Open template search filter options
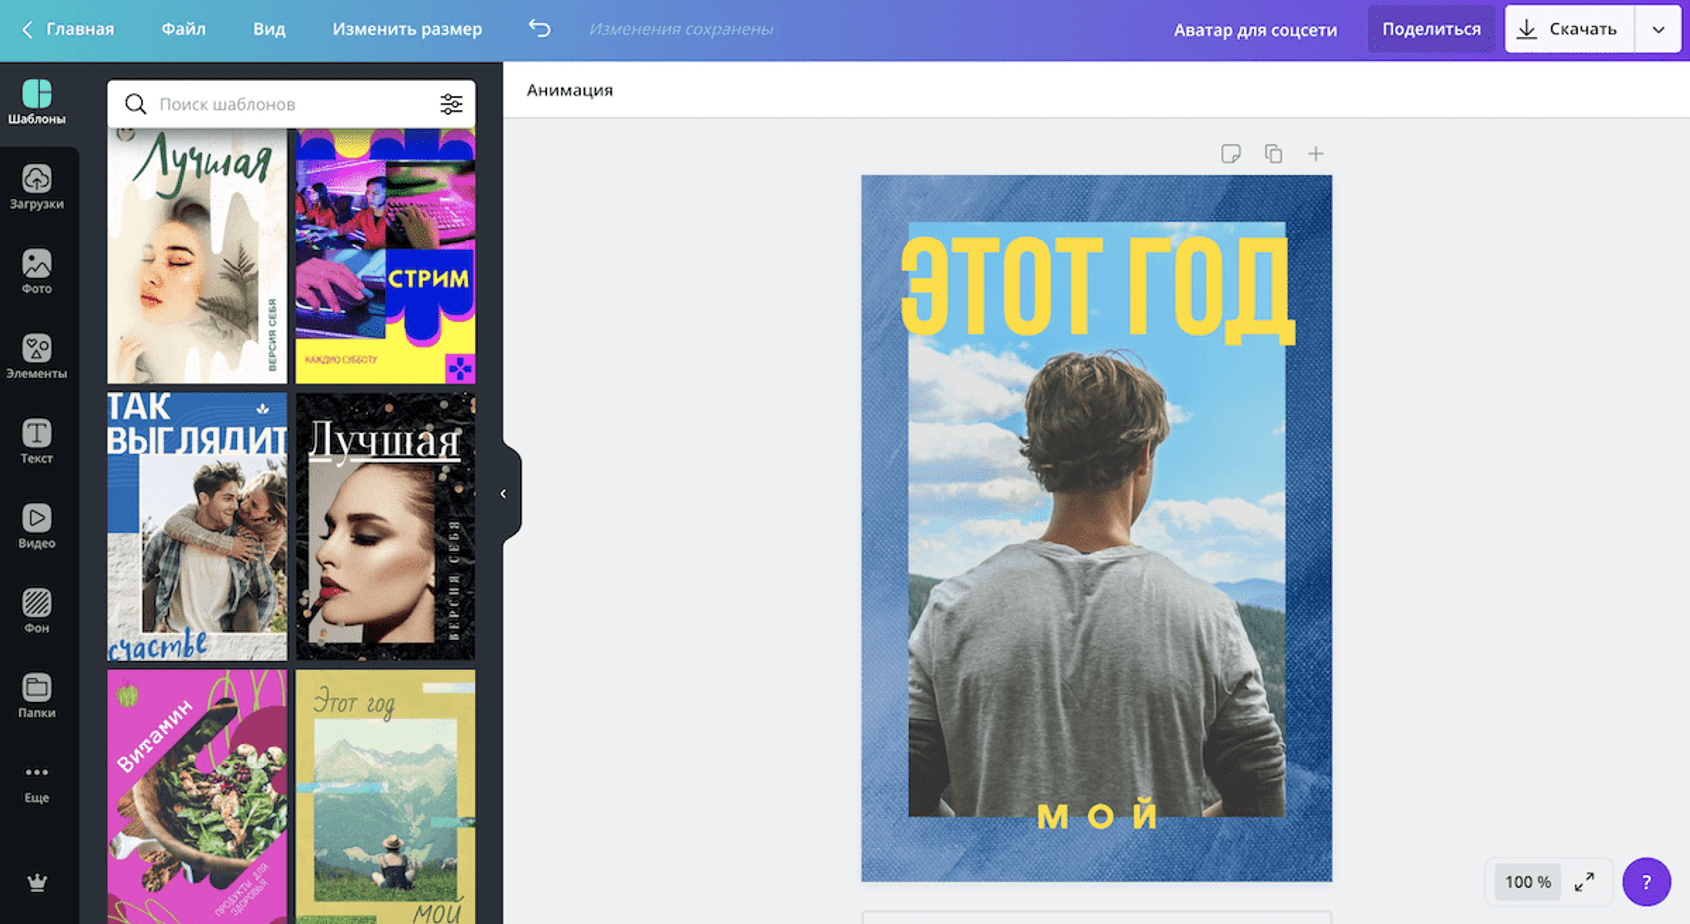1690x924 pixels. pyautogui.click(x=451, y=104)
